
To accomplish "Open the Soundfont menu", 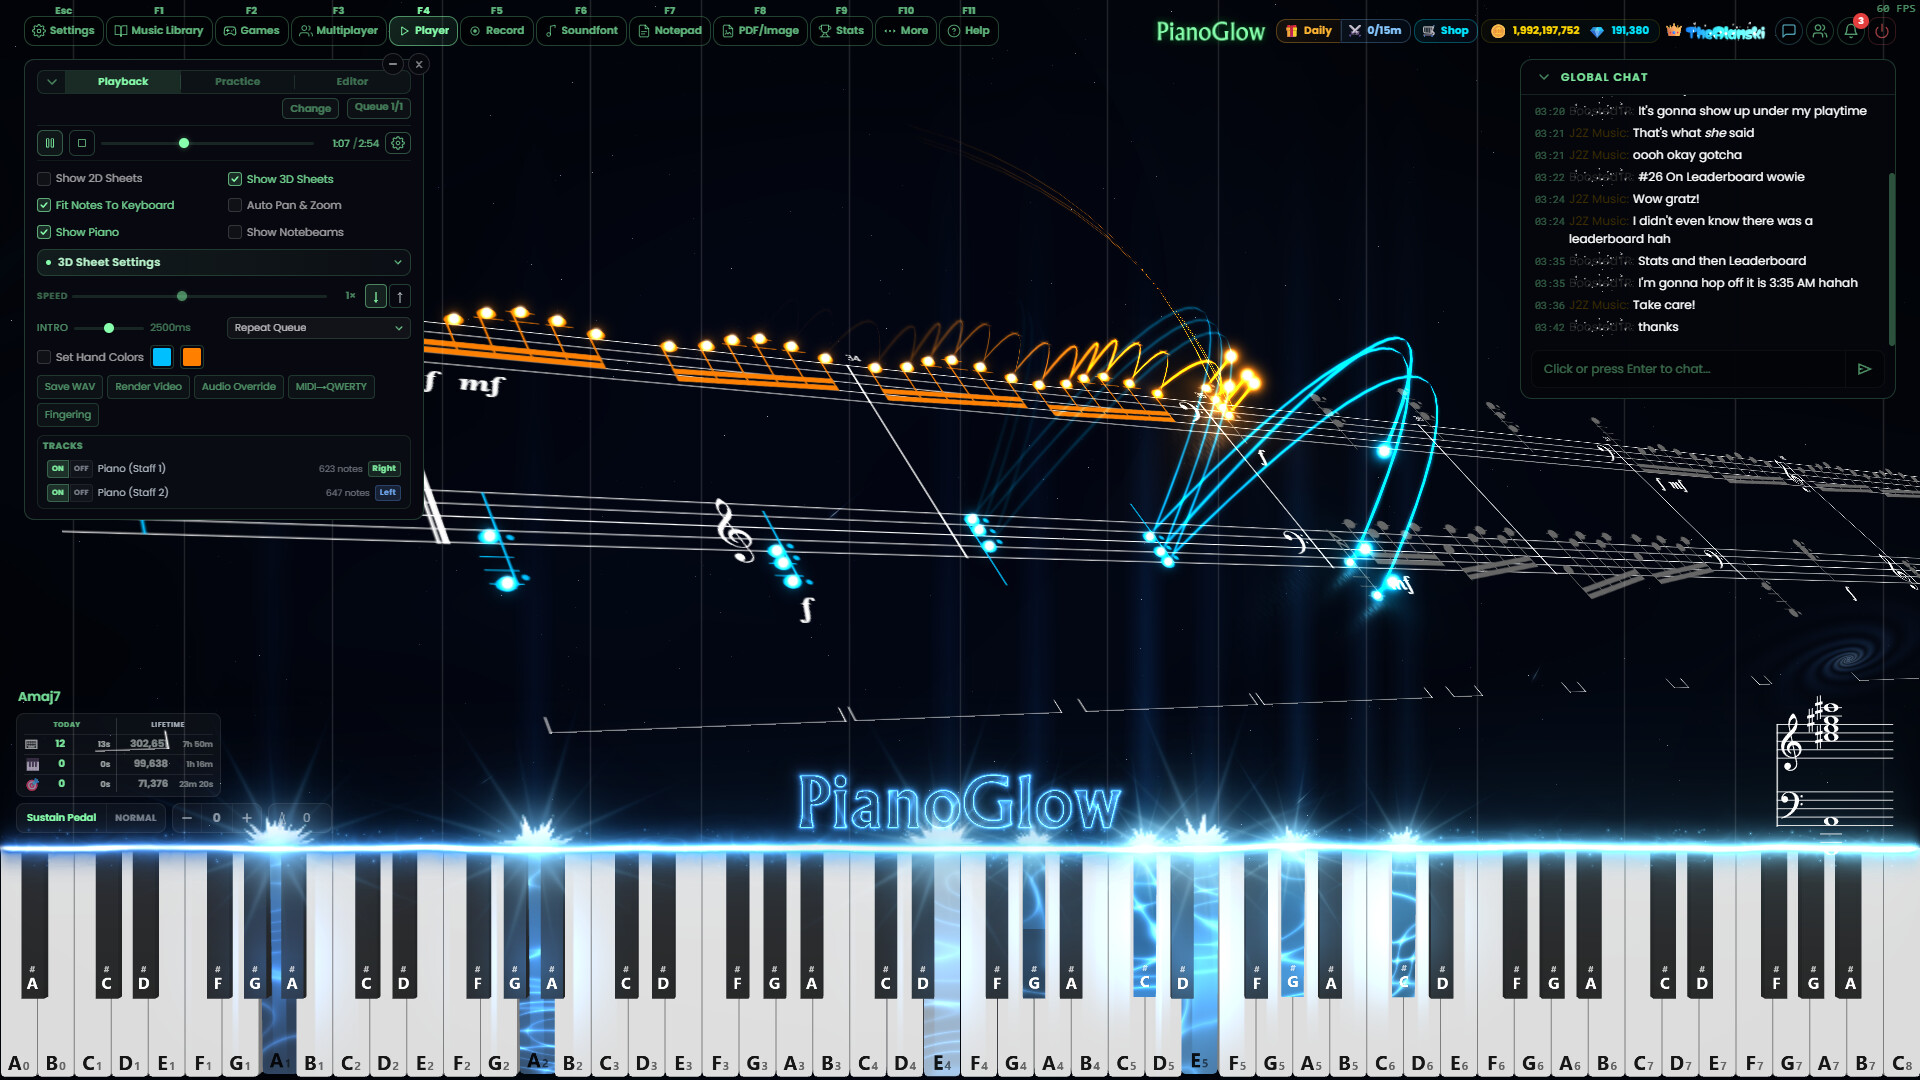I will [581, 31].
